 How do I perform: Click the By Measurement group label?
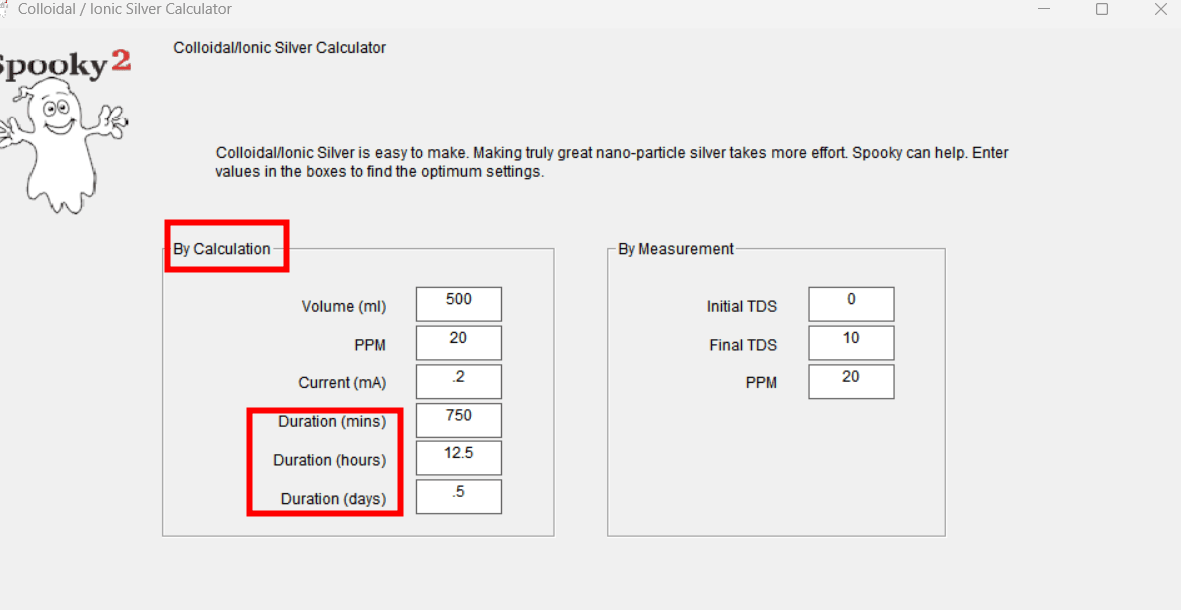pyautogui.click(x=676, y=249)
